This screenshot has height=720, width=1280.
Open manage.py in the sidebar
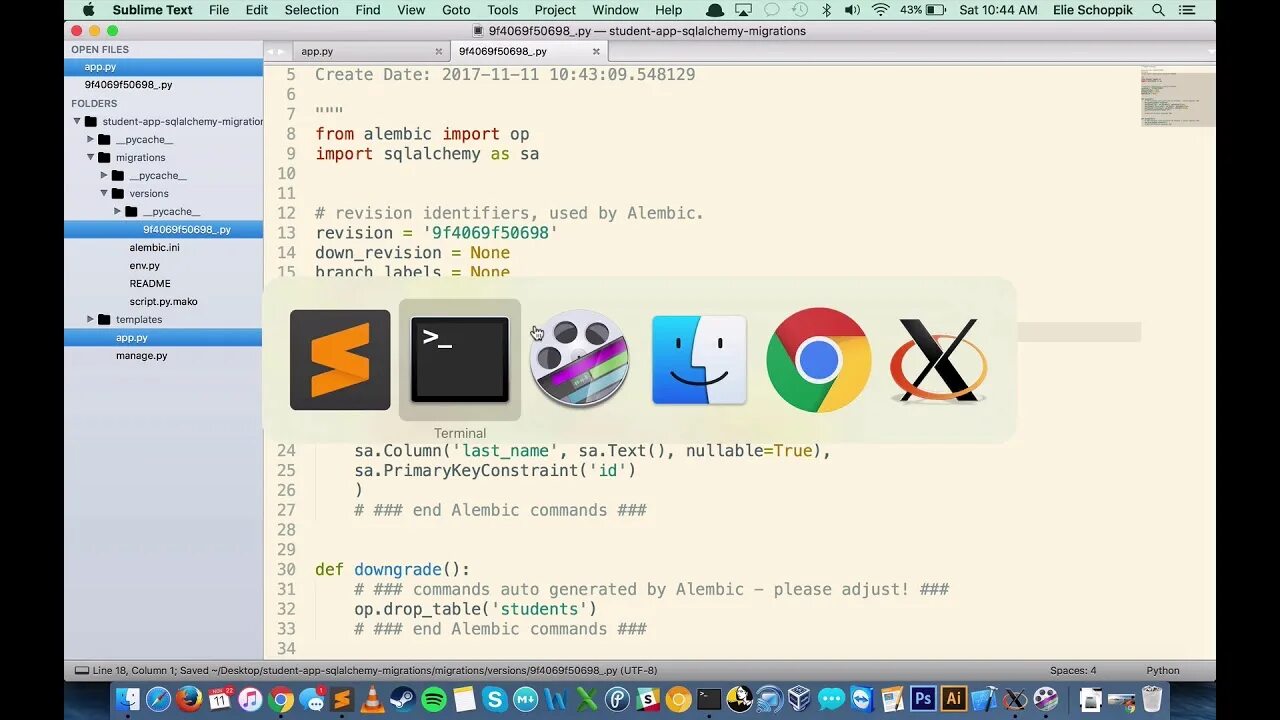pos(141,355)
